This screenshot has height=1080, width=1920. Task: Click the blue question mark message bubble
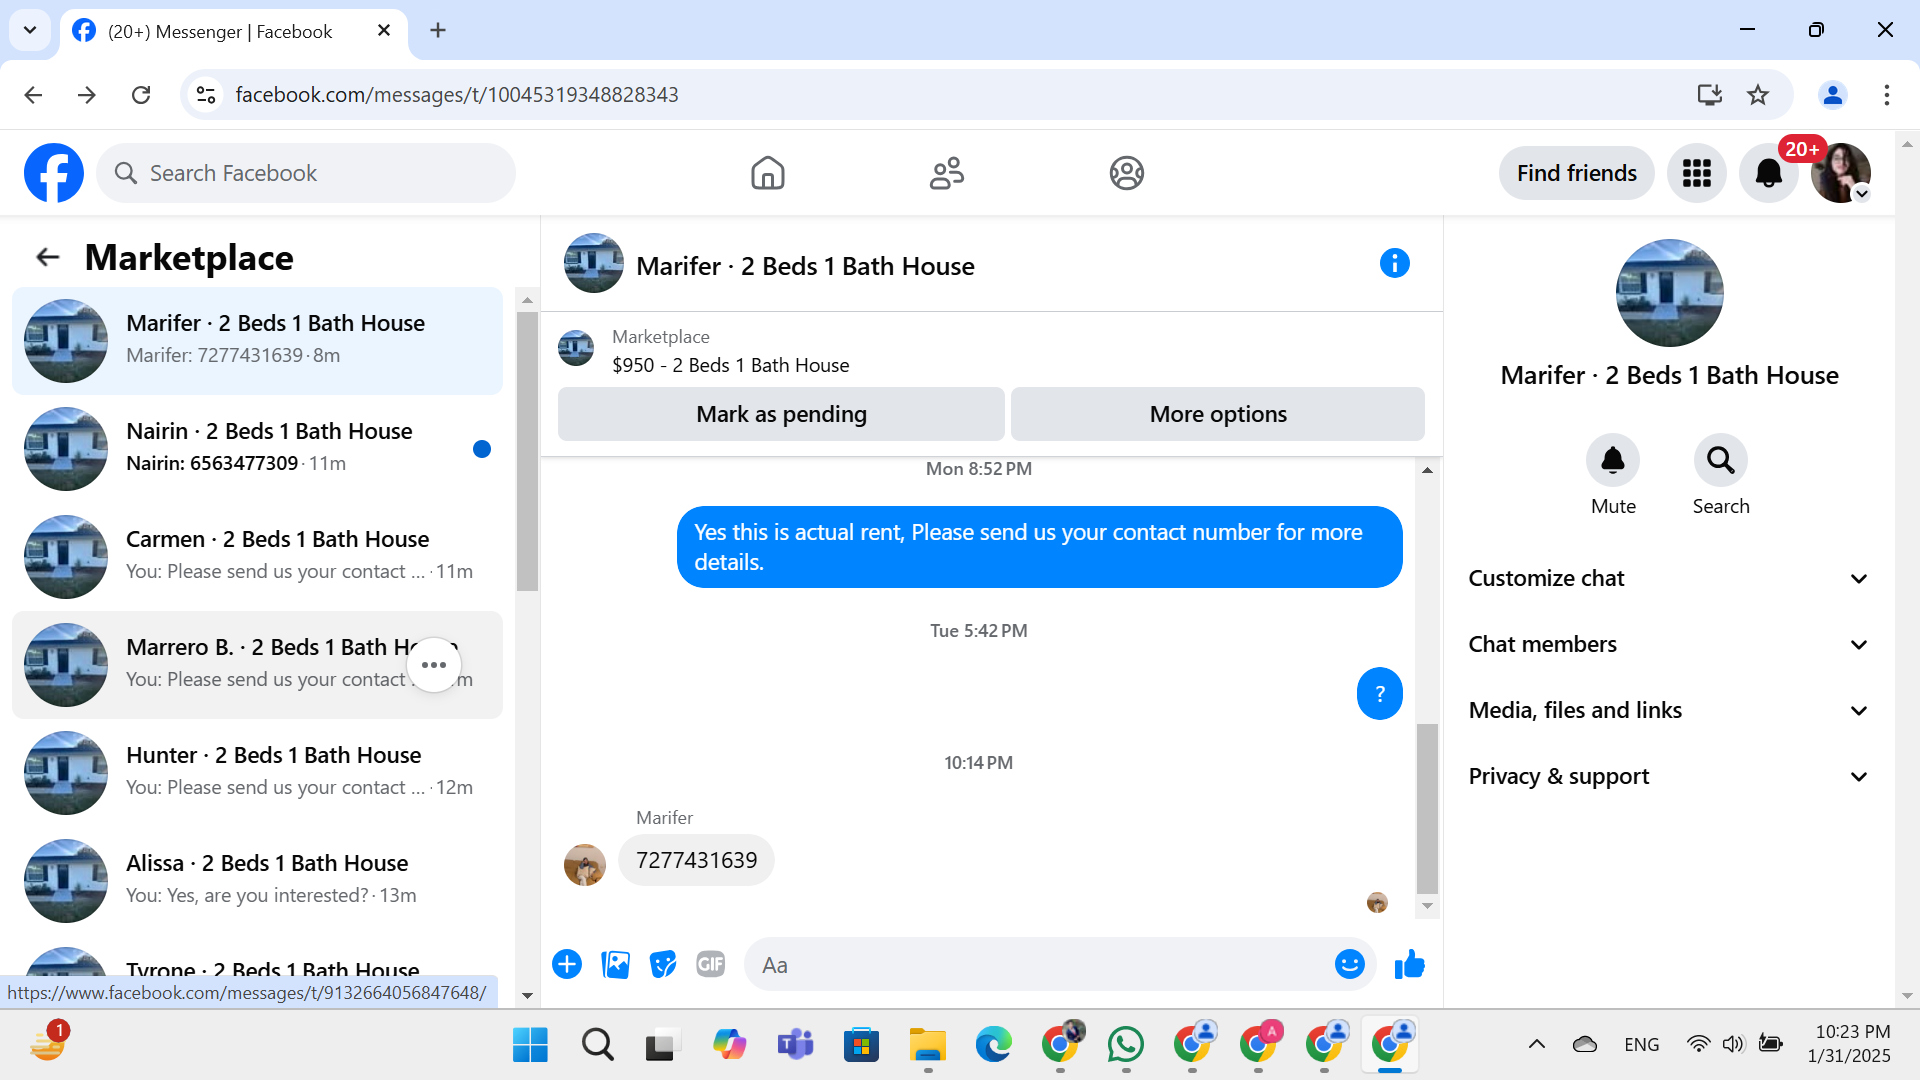[1380, 693]
